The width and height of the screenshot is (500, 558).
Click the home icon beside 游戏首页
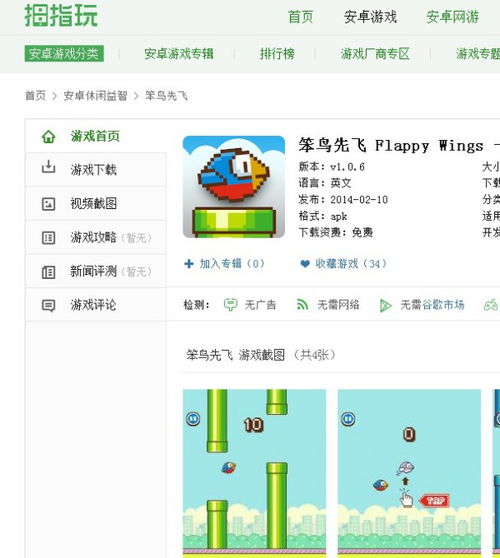coord(48,137)
